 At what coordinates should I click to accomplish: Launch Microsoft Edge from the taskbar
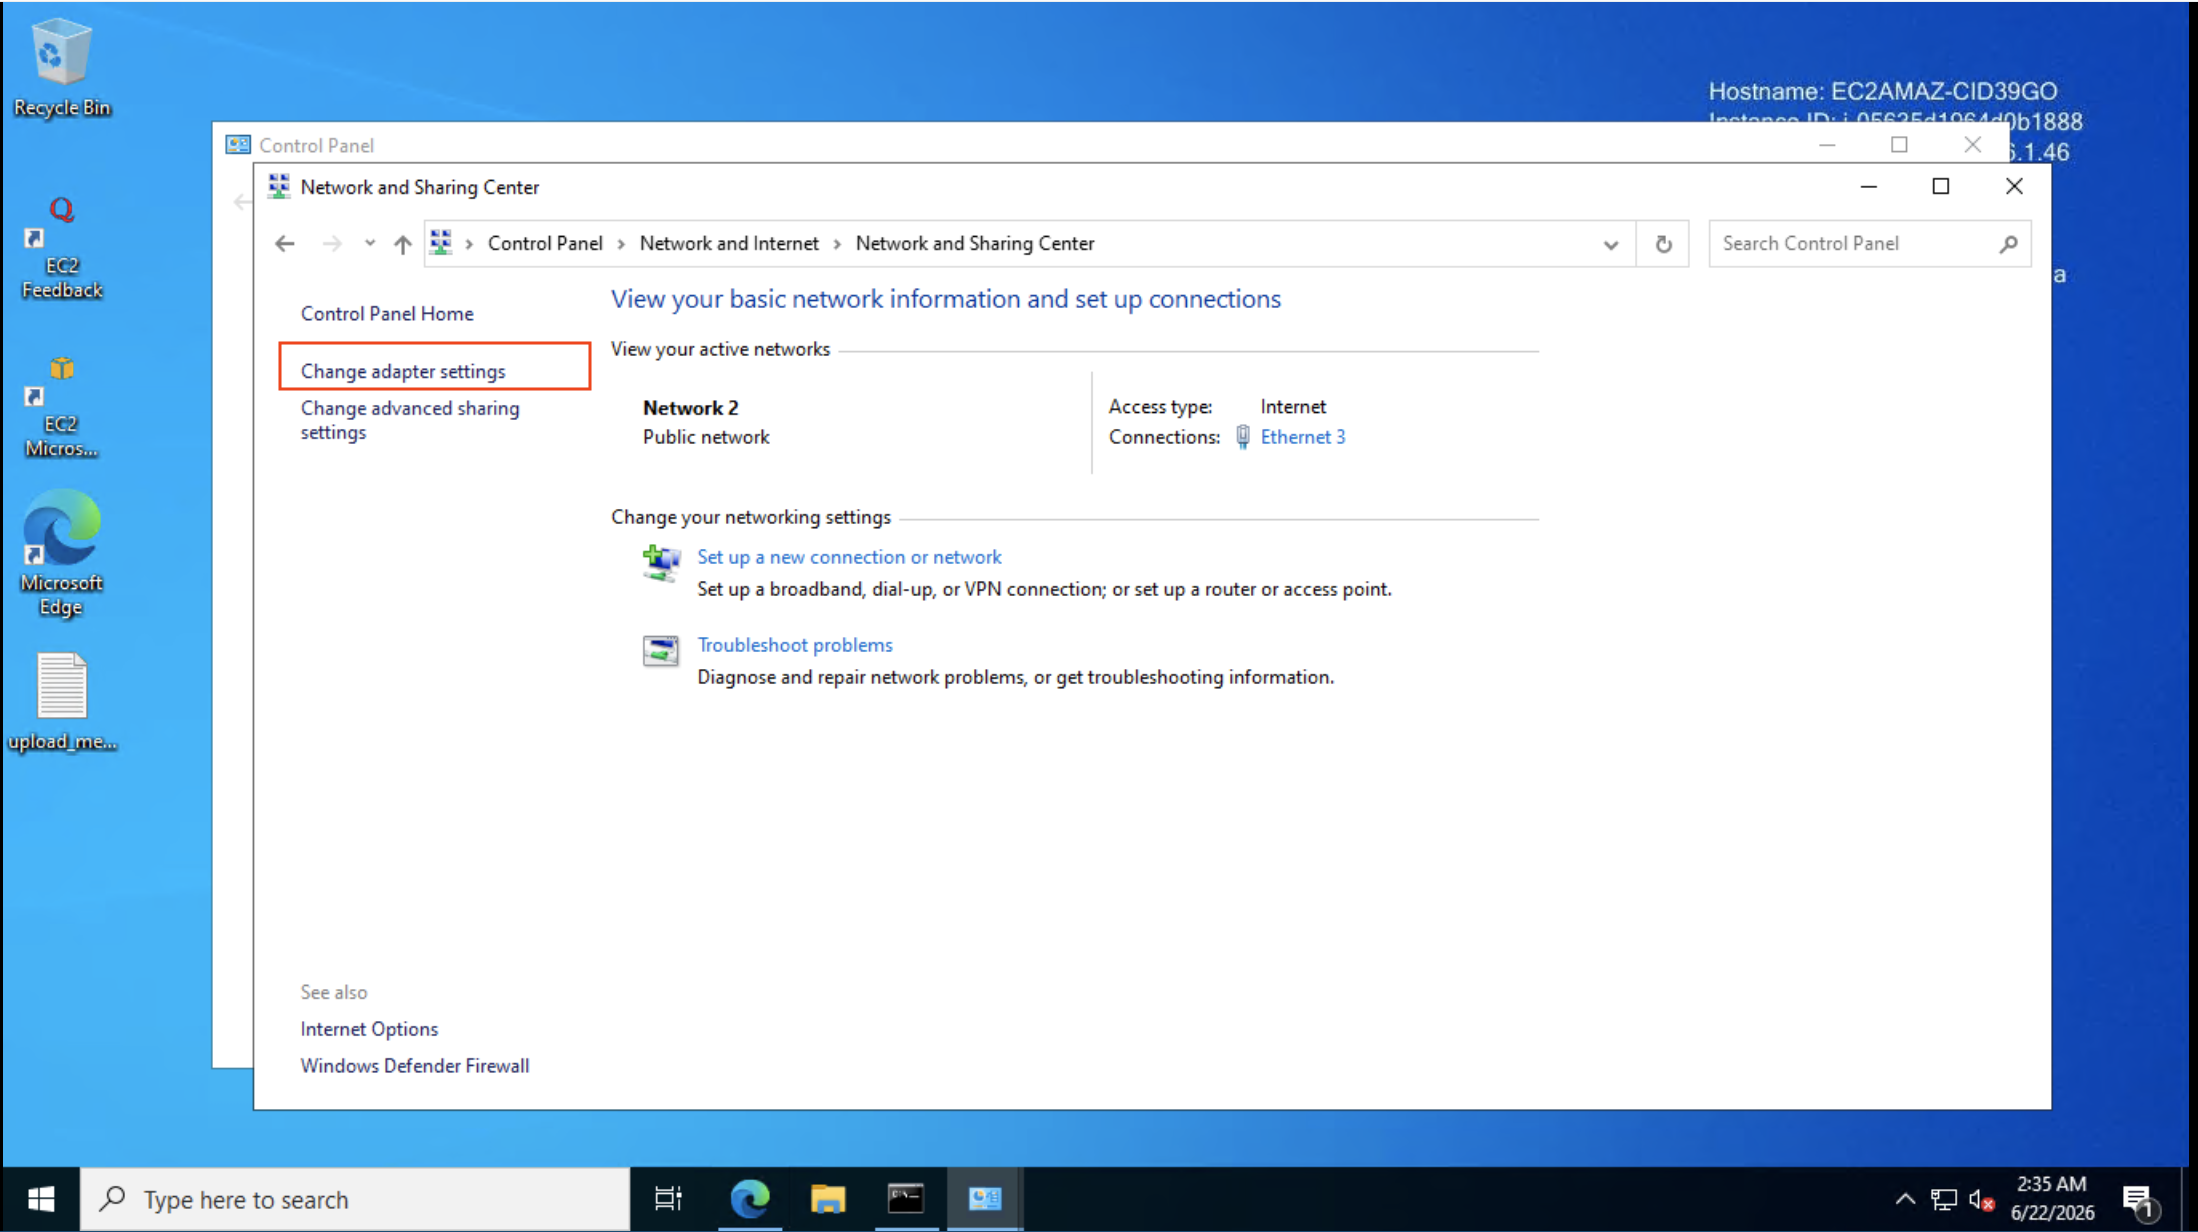(749, 1199)
